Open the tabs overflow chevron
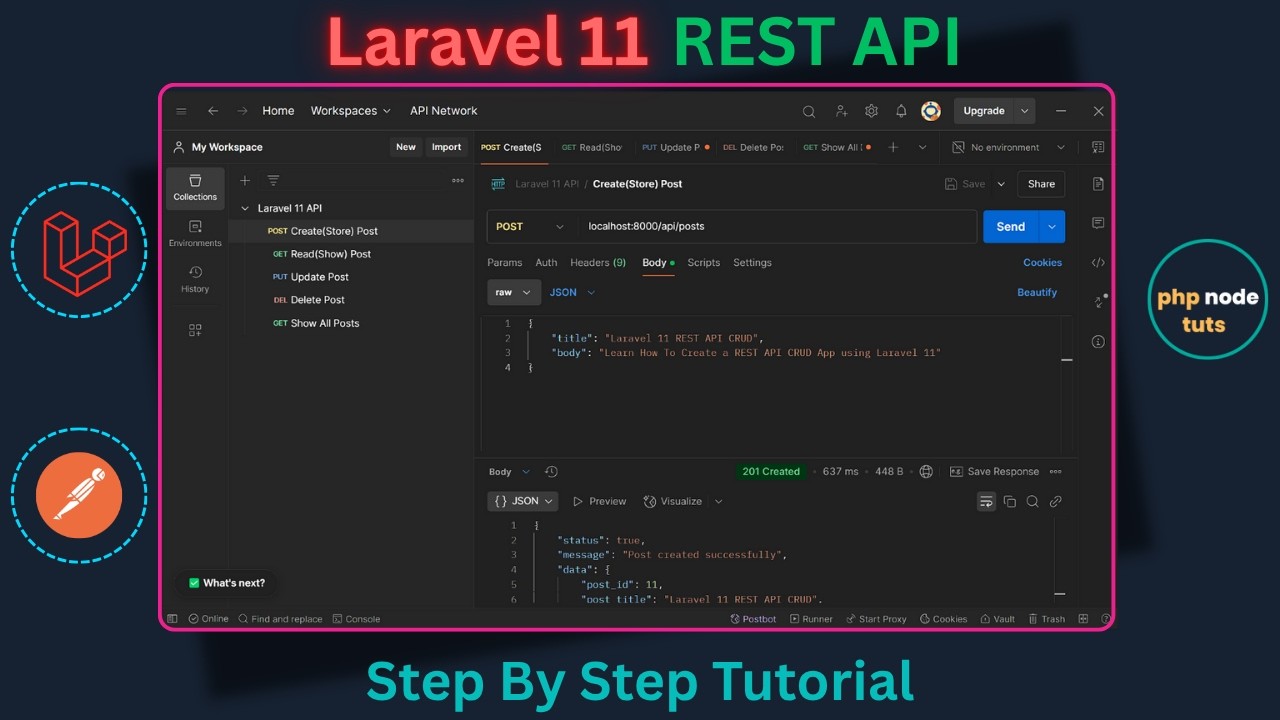This screenshot has width=1280, height=720. 922,147
